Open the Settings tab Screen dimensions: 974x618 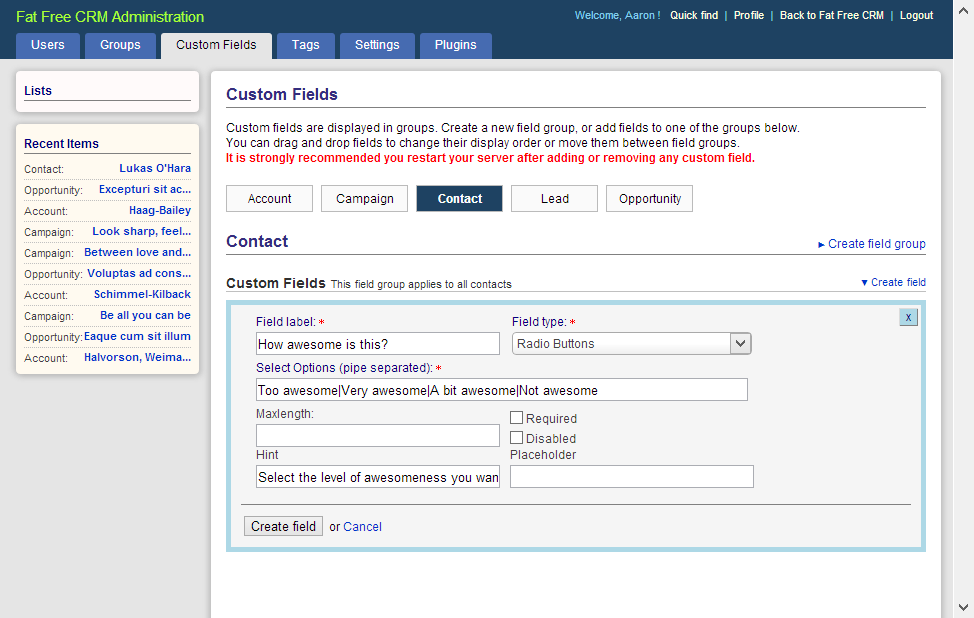pos(377,45)
